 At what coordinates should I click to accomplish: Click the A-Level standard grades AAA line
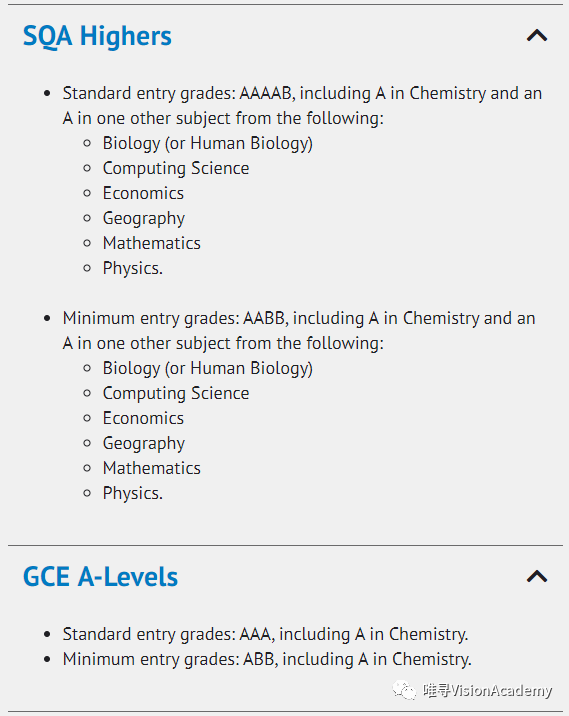click(265, 634)
